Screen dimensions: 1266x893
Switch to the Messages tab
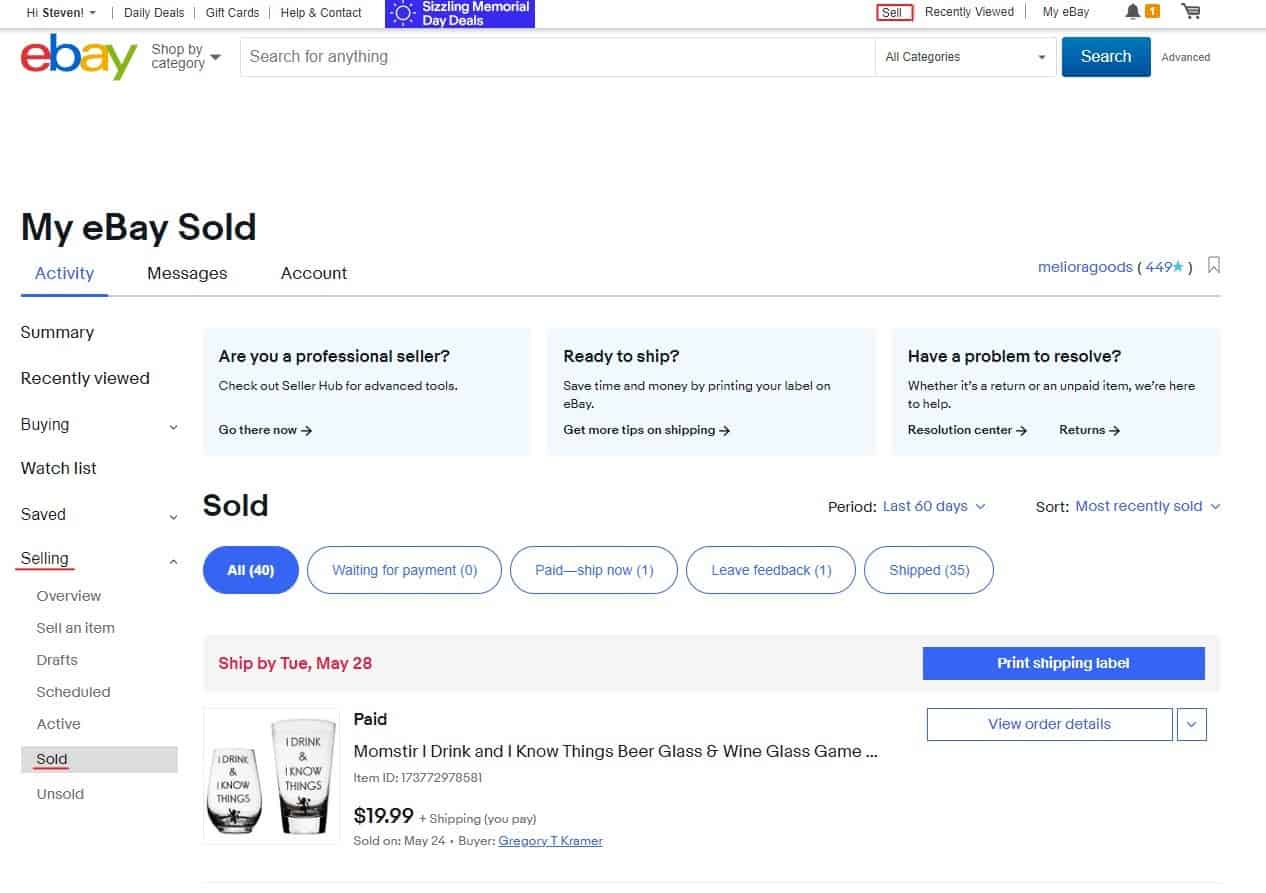click(x=187, y=273)
